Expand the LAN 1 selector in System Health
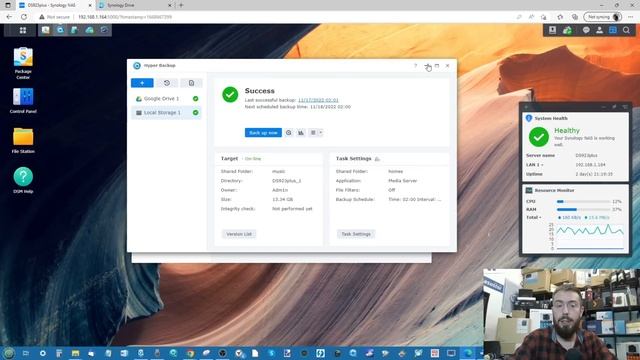The width and height of the screenshot is (640, 360). coord(535,165)
